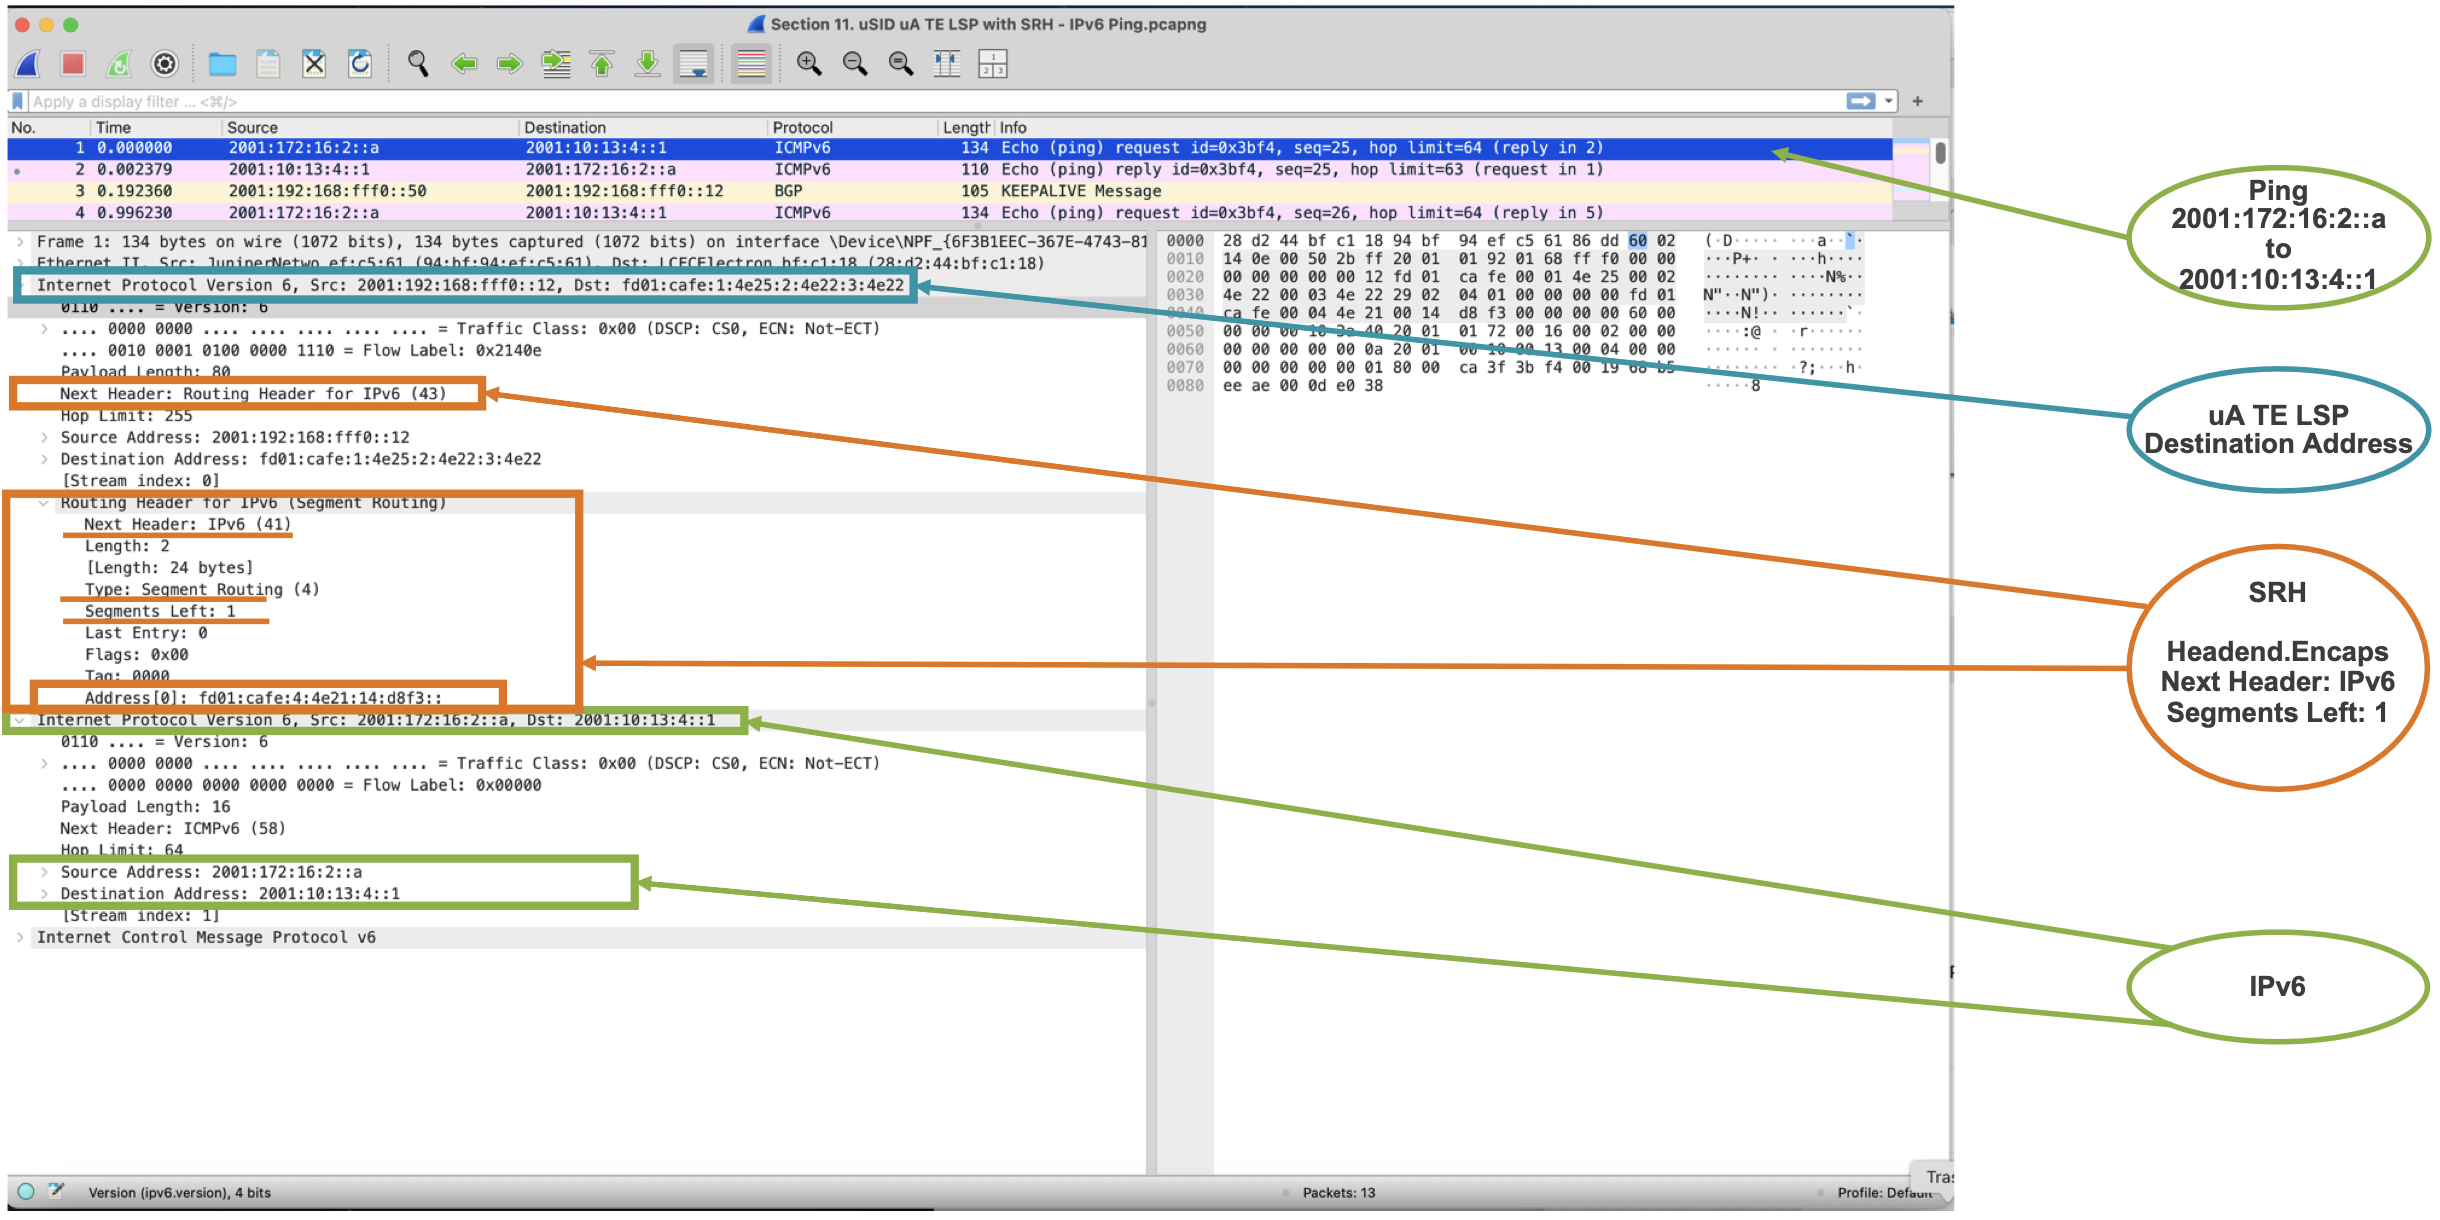Apply the display filter with the arrow button
Image resolution: width=2440 pixels, height=1220 pixels.
(x=1861, y=101)
